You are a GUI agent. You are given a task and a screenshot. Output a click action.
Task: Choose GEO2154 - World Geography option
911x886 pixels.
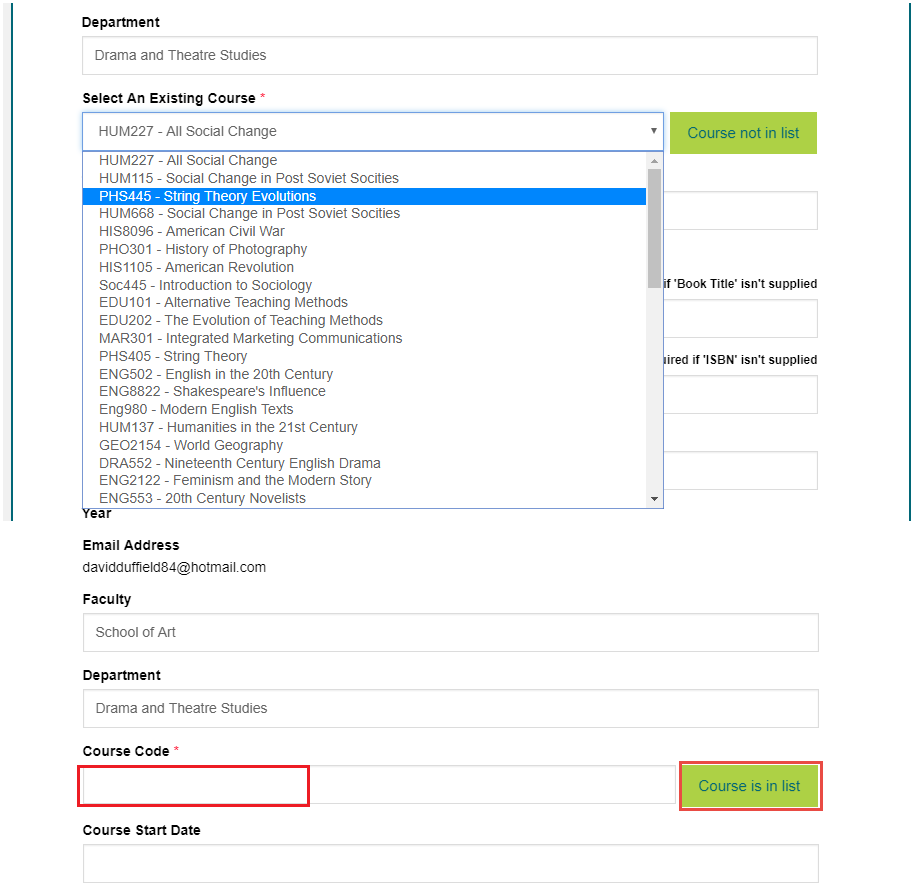tap(191, 445)
